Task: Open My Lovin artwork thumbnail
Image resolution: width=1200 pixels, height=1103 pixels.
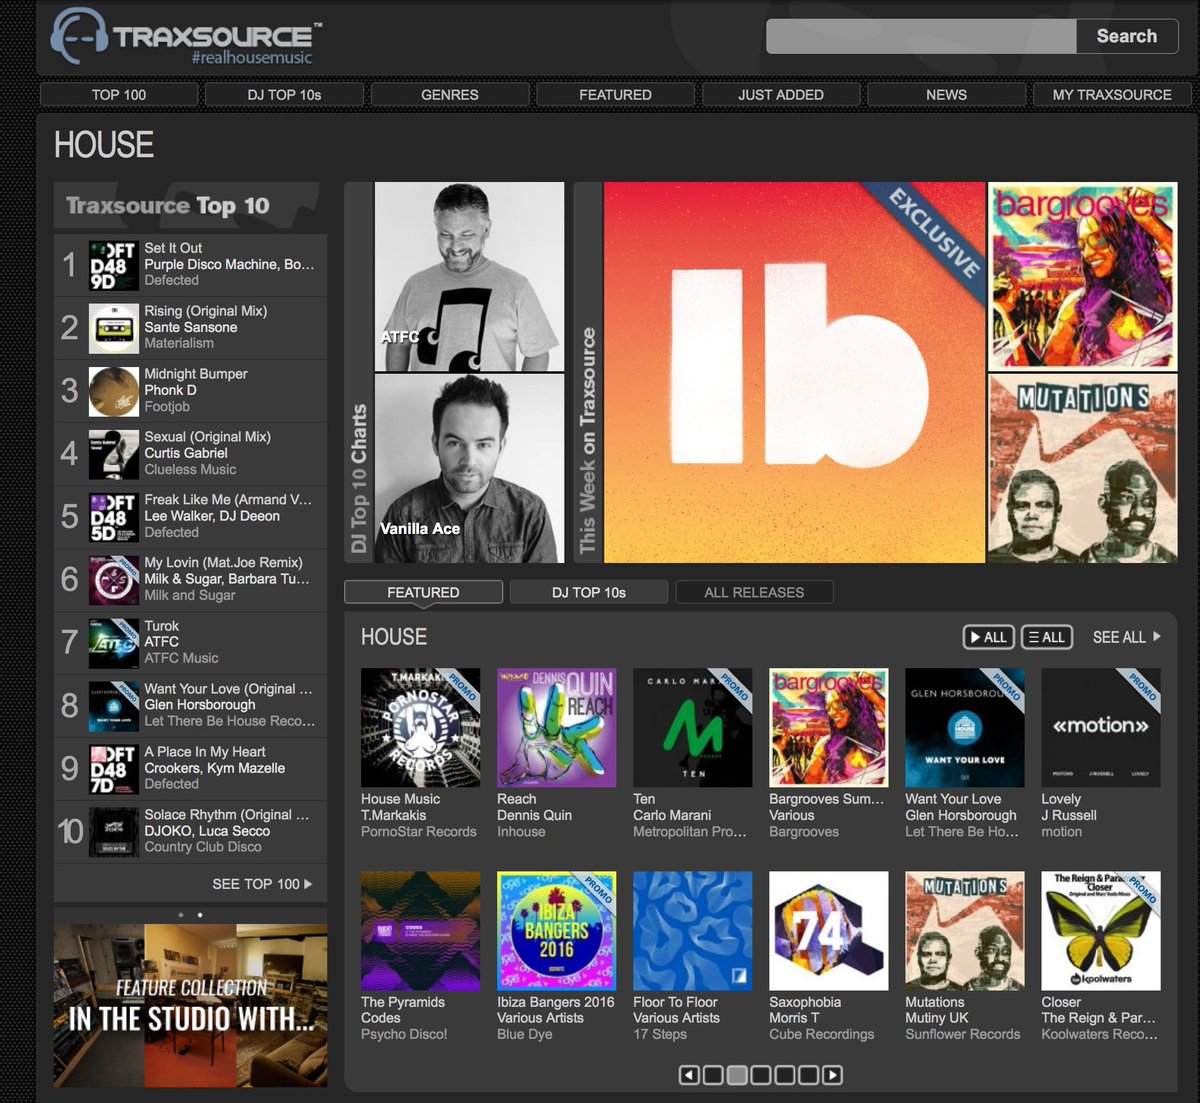Action: coord(114,580)
